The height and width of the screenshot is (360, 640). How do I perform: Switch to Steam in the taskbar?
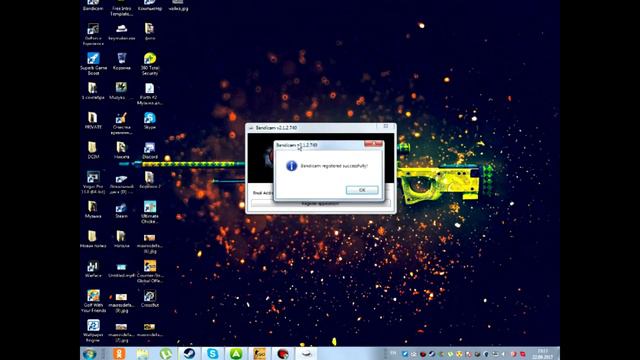(x=189, y=353)
